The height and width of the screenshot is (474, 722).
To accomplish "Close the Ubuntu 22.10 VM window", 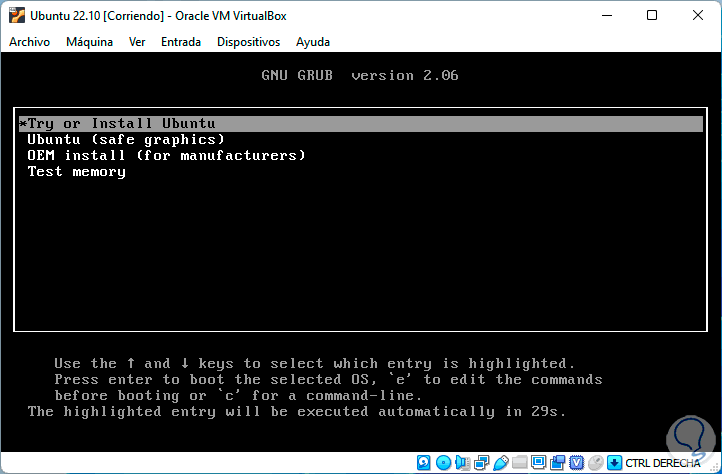I will point(698,15).
